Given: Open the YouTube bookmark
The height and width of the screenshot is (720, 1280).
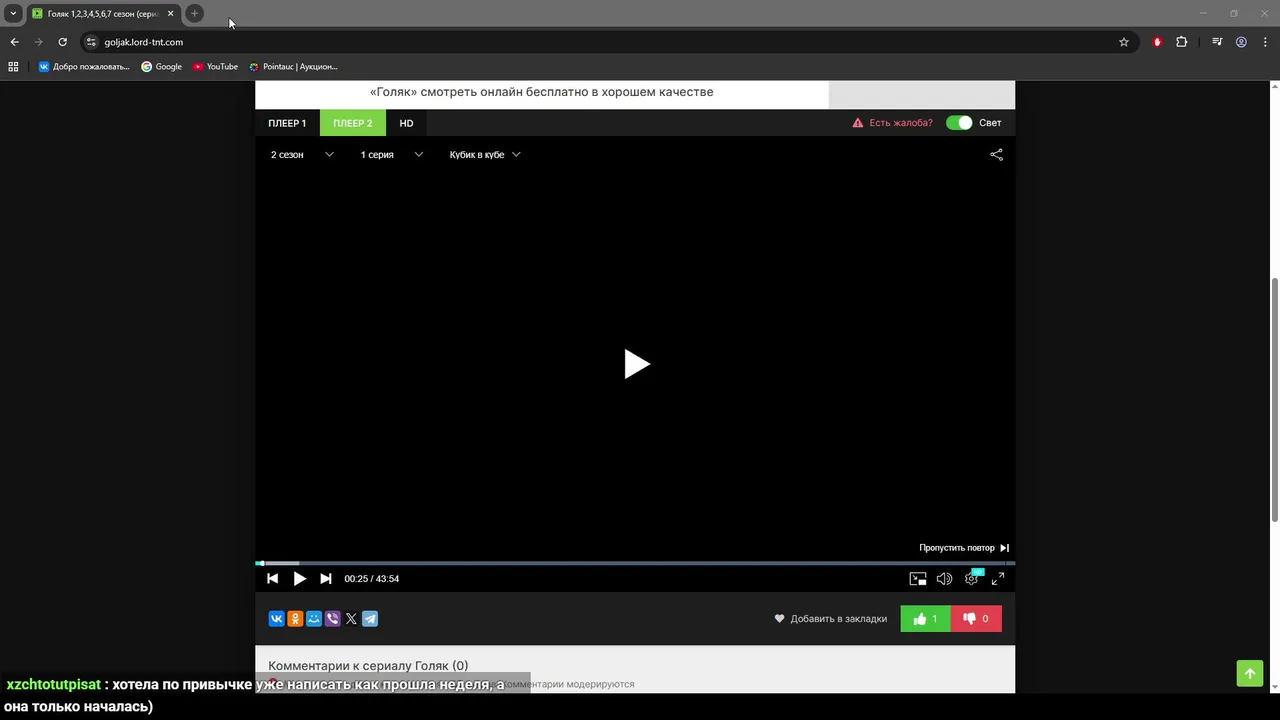Looking at the screenshot, I should (x=215, y=67).
